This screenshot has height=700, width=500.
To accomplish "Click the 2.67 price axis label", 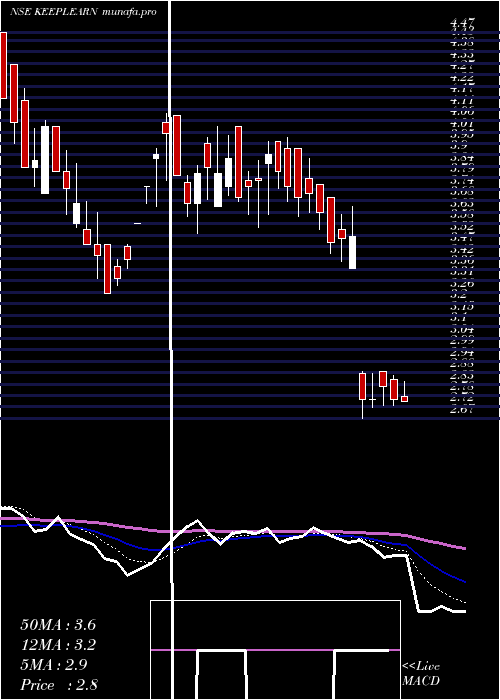I will pos(463,409).
